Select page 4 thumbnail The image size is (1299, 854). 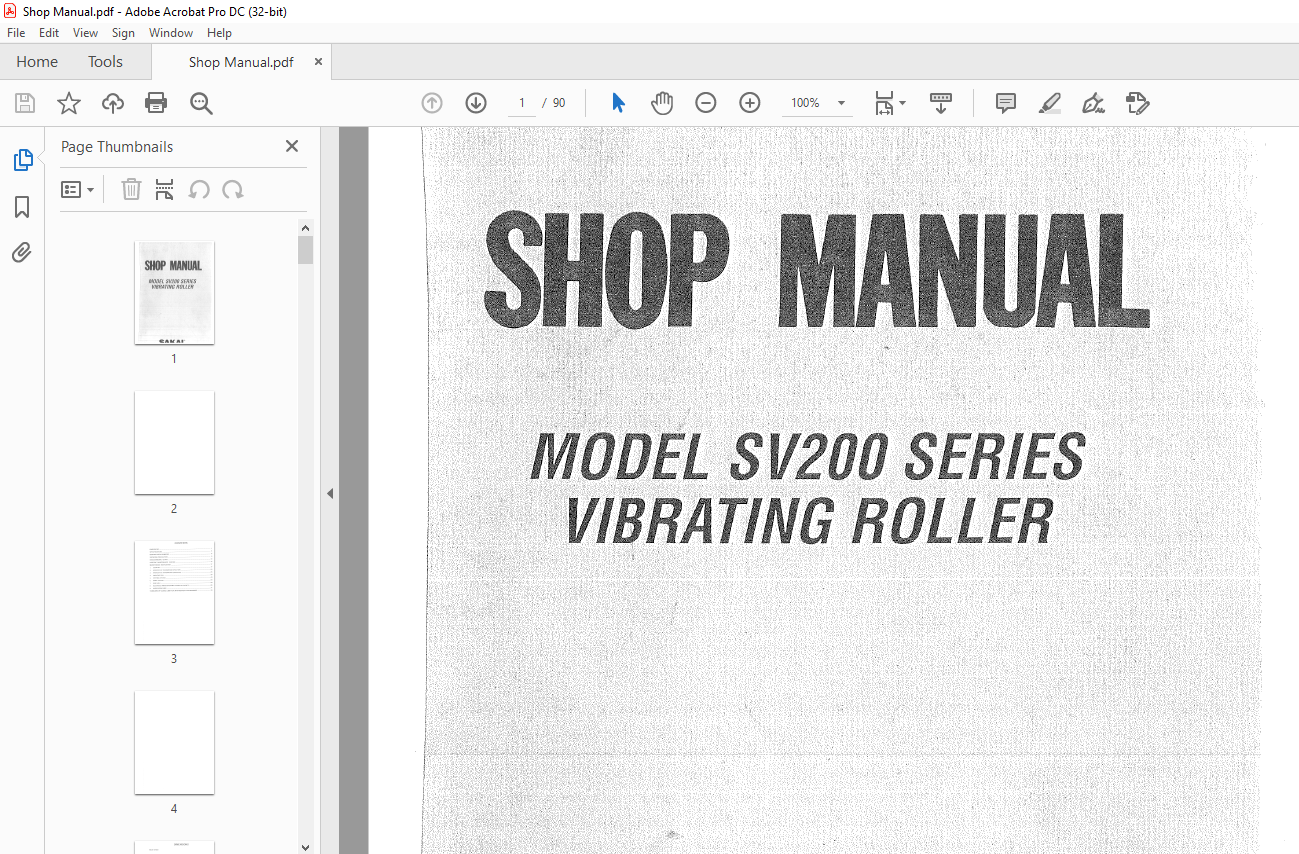click(x=174, y=743)
